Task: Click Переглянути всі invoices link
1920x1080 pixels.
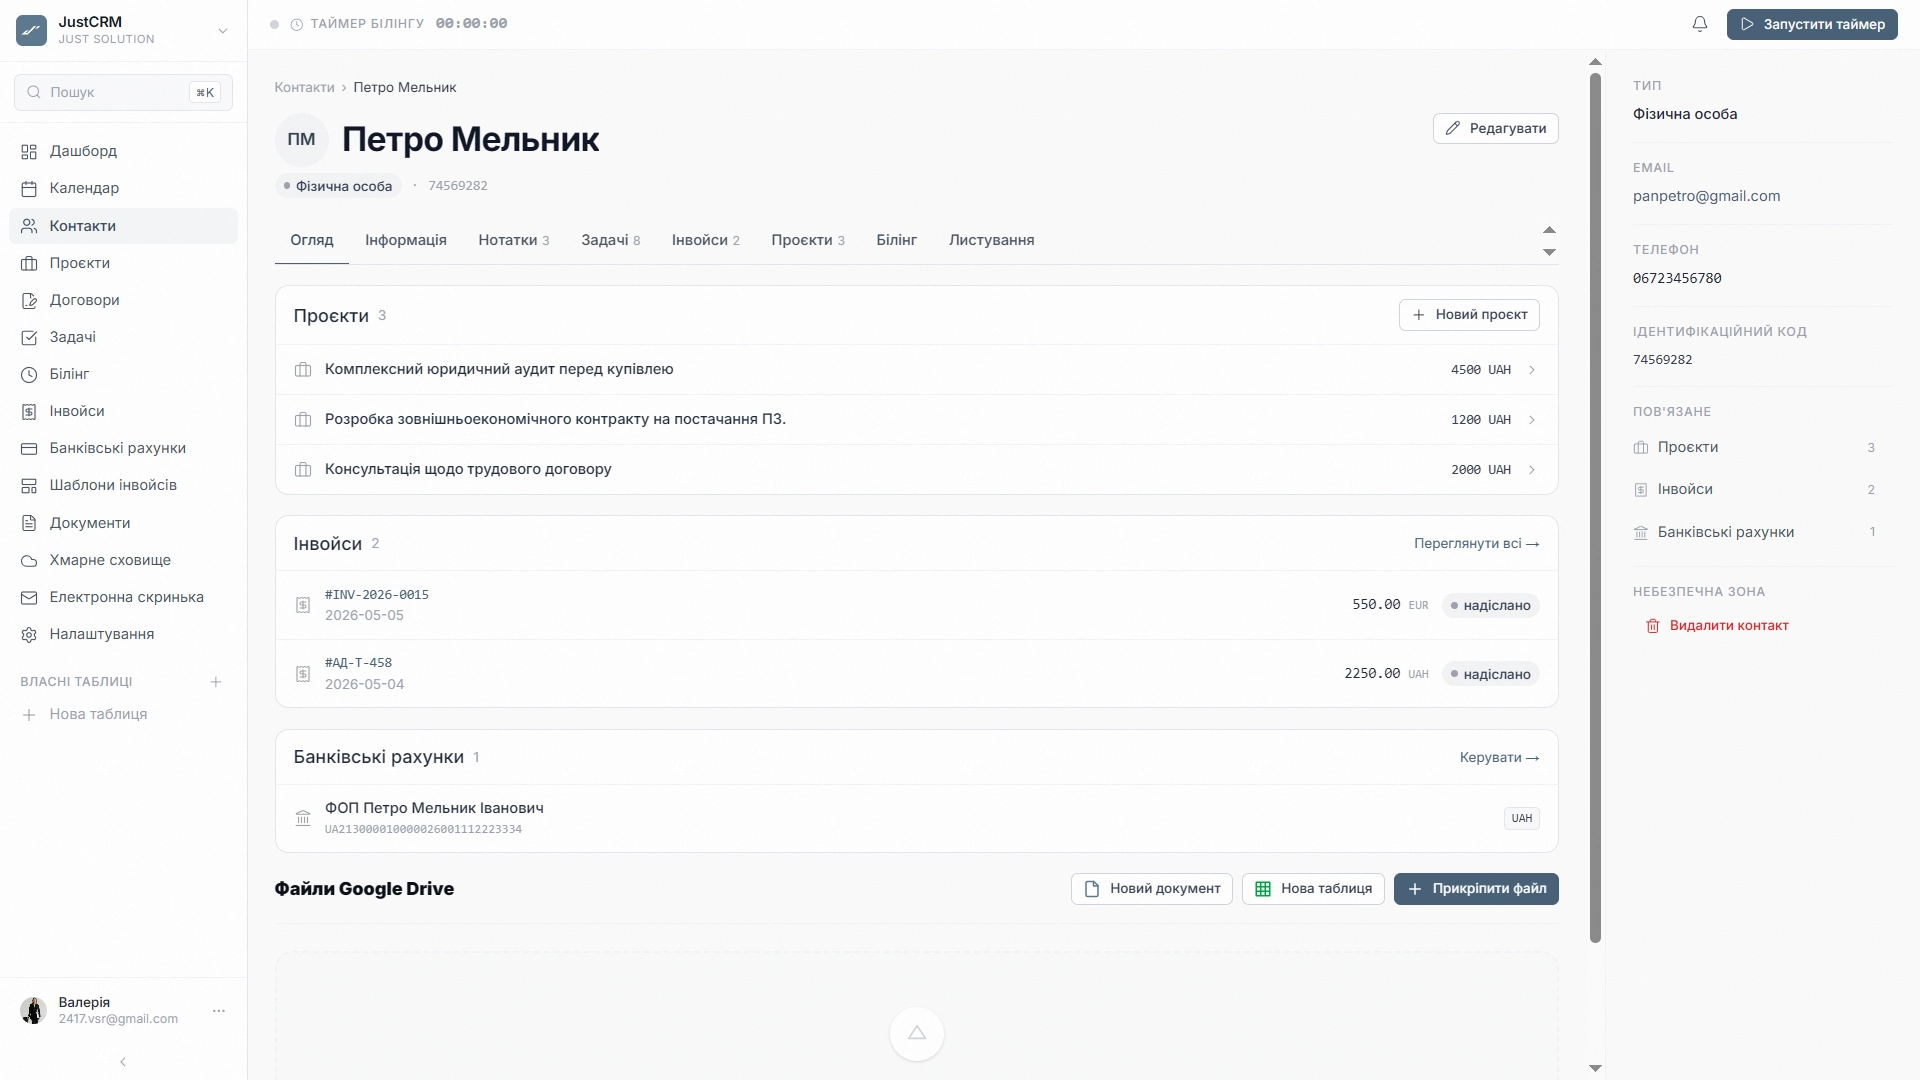Action: (x=1476, y=544)
